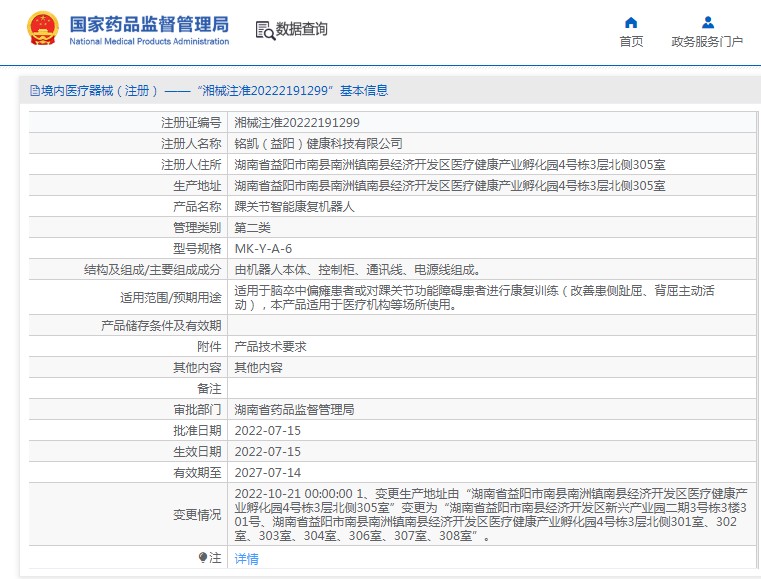Open the 政务服务门户 portal
Screen dimensions: 761x579
click(707, 41)
